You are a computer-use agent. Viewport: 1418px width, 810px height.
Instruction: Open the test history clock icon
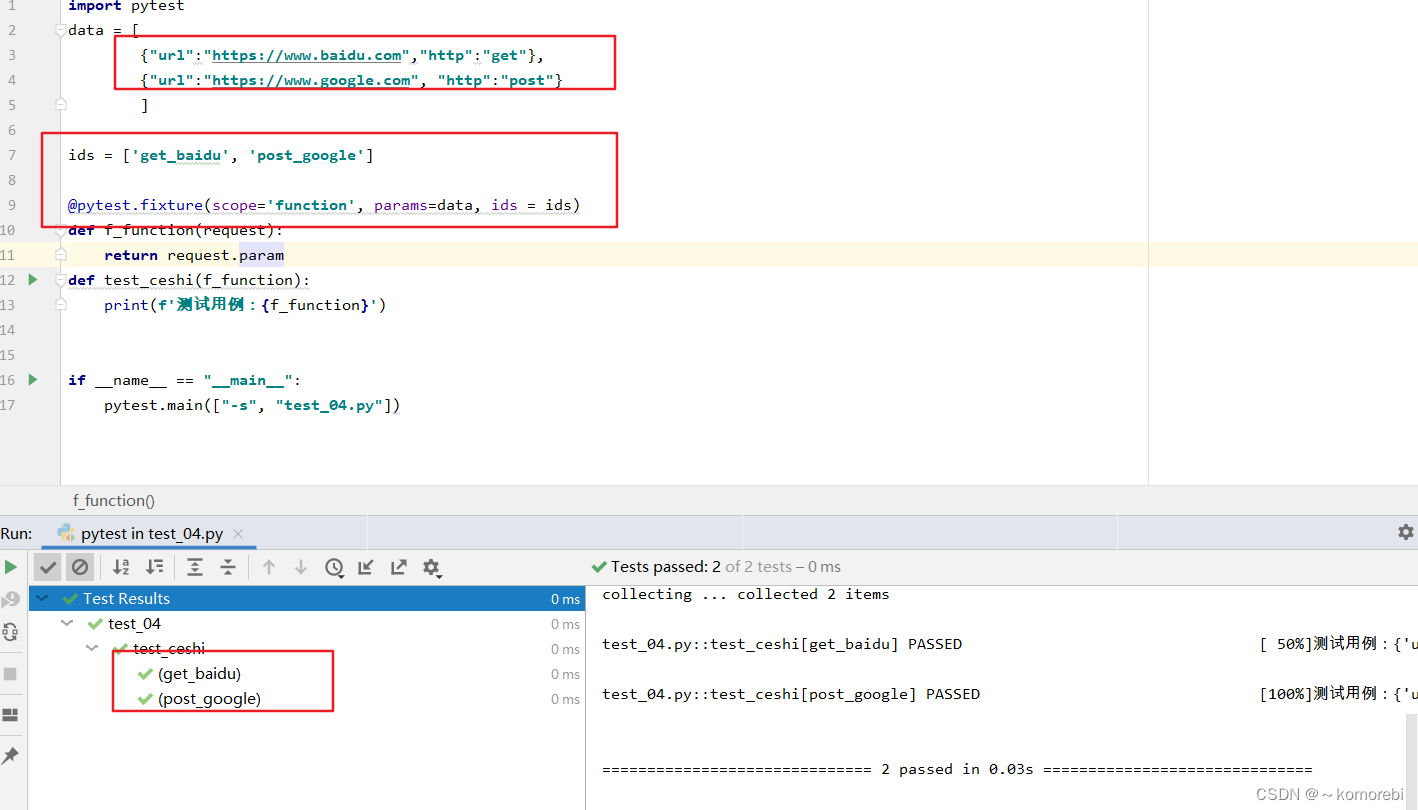point(334,567)
